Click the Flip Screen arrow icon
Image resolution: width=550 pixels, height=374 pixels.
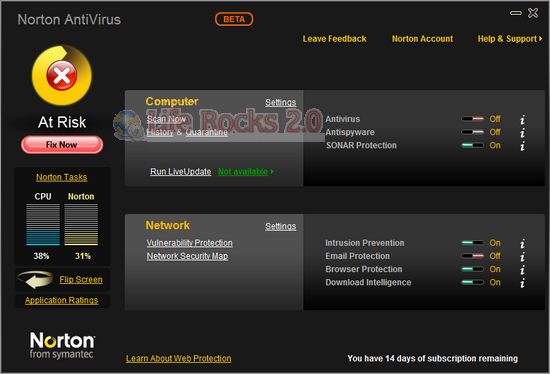35,279
